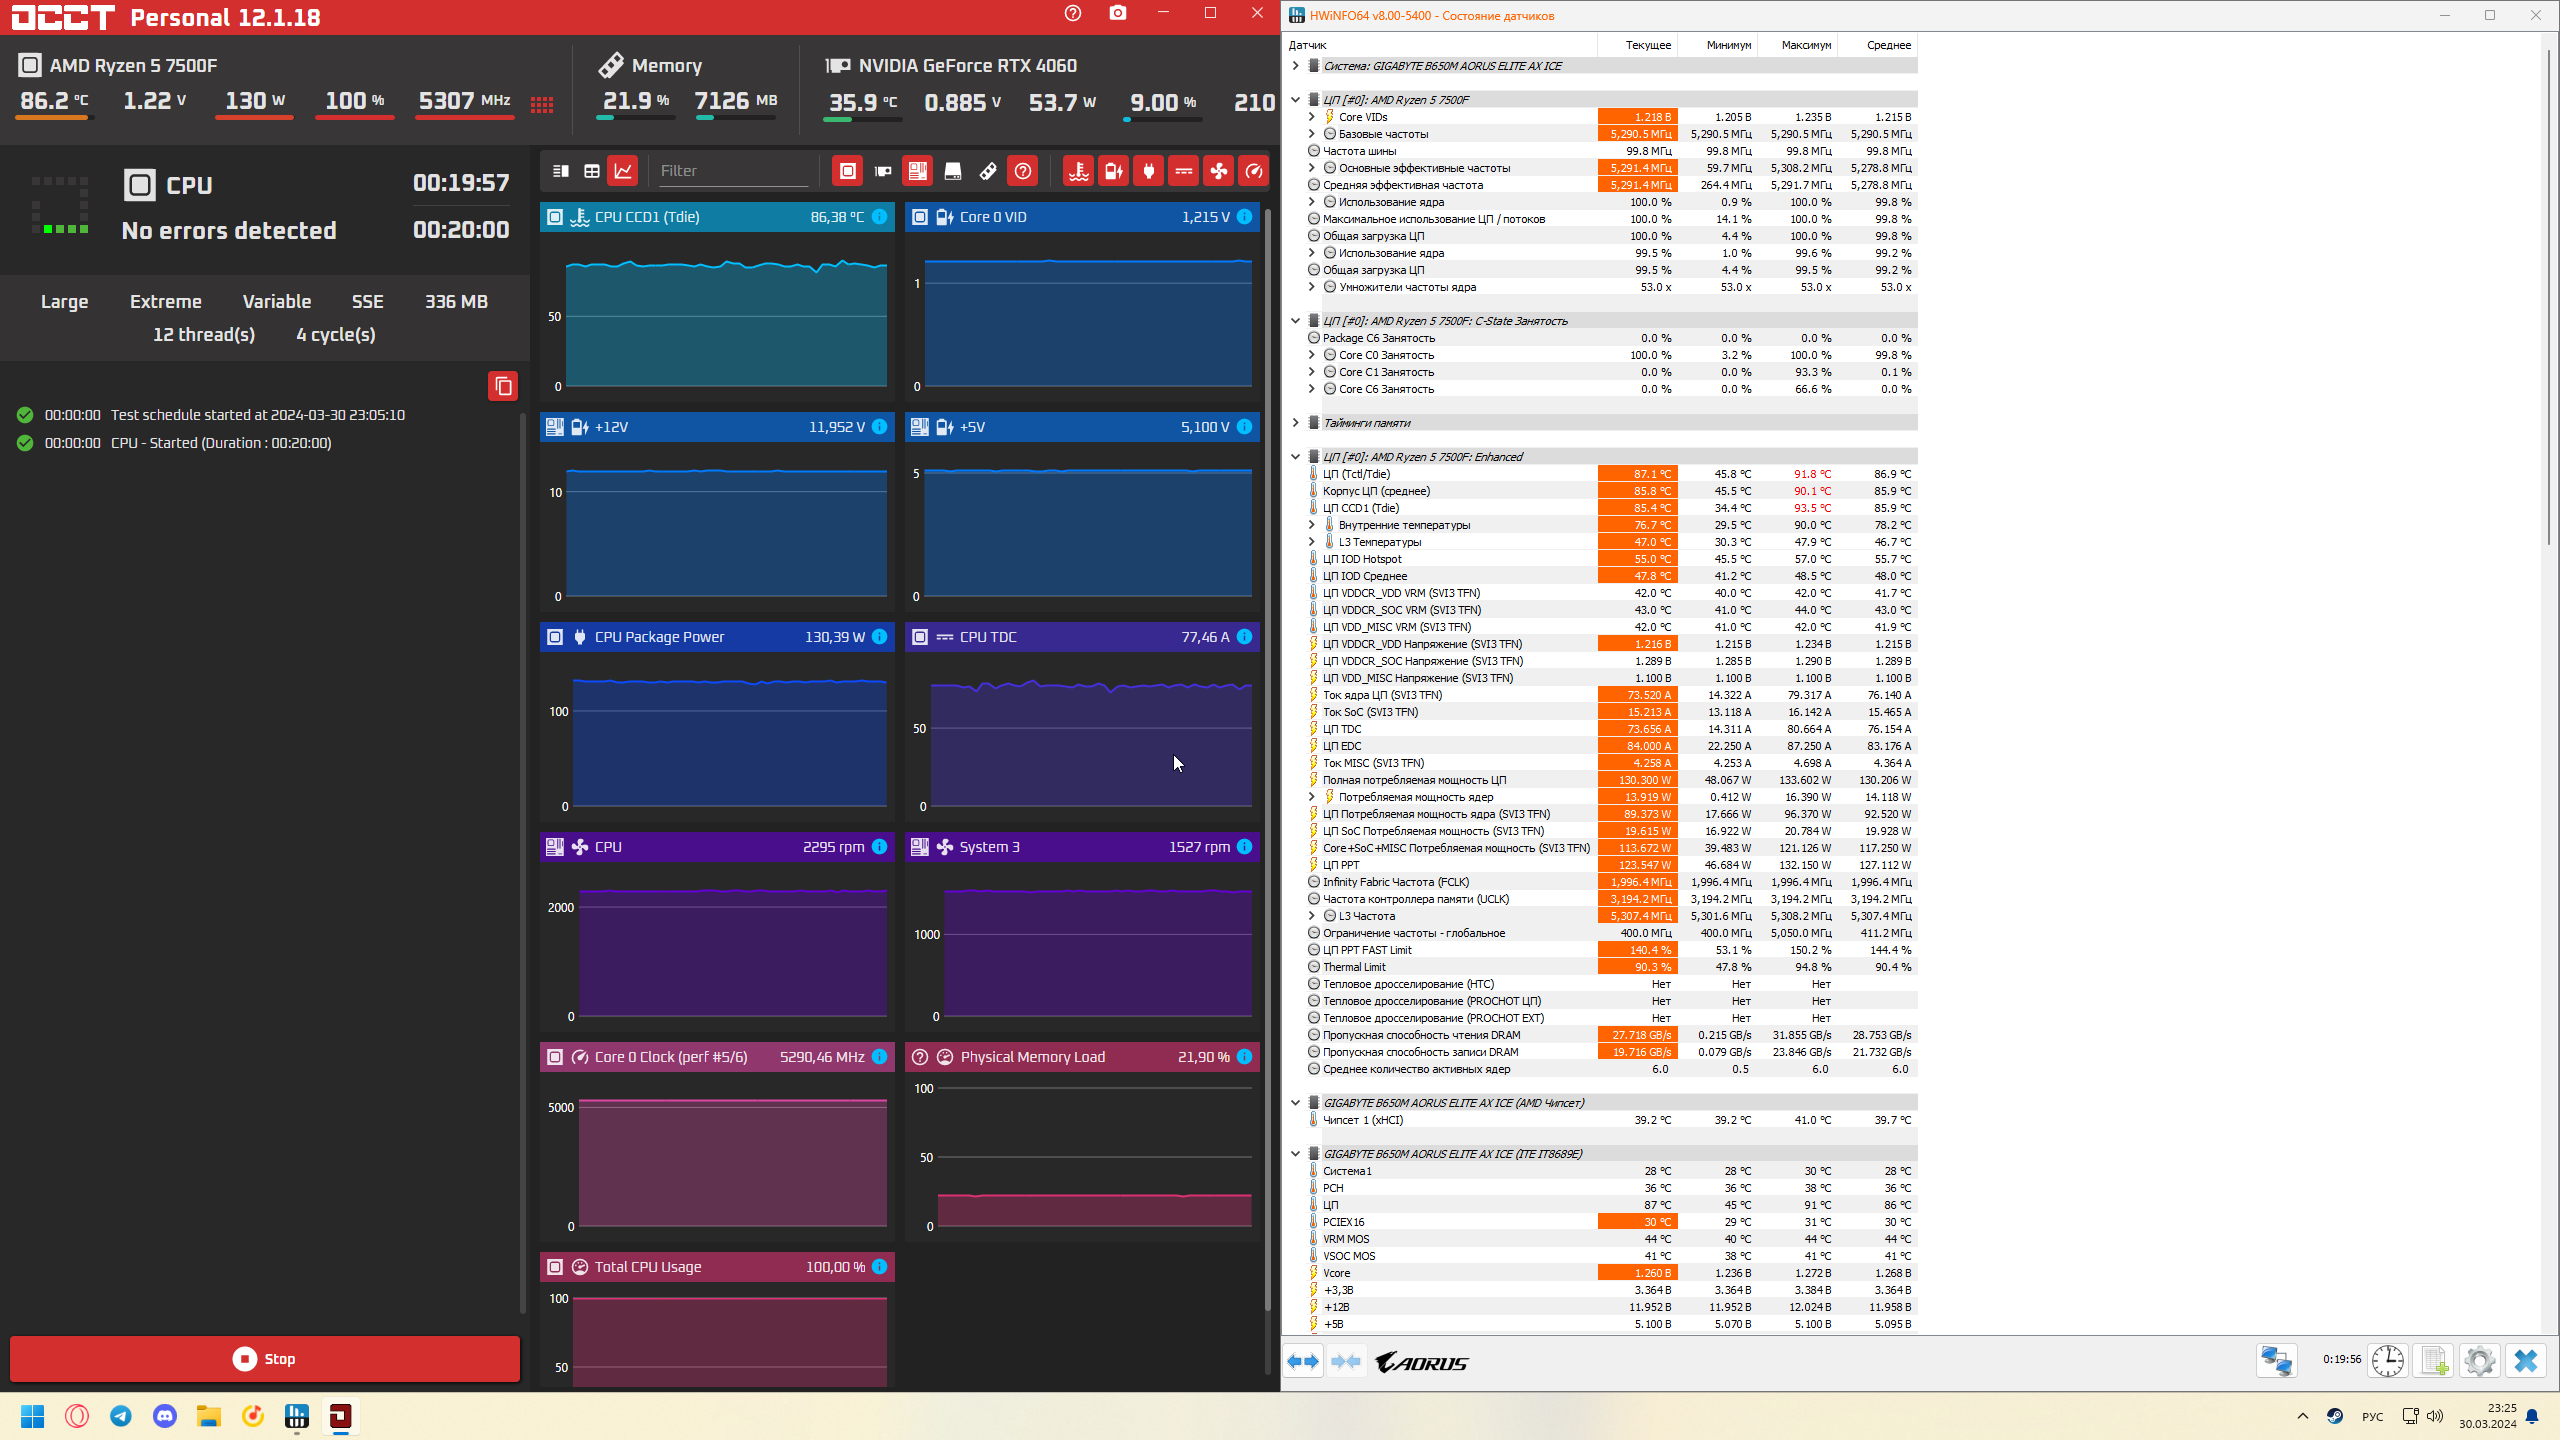Expand the Тайминги памяти sensor group
Viewport: 2560px width, 1440px height.
[x=1295, y=423]
